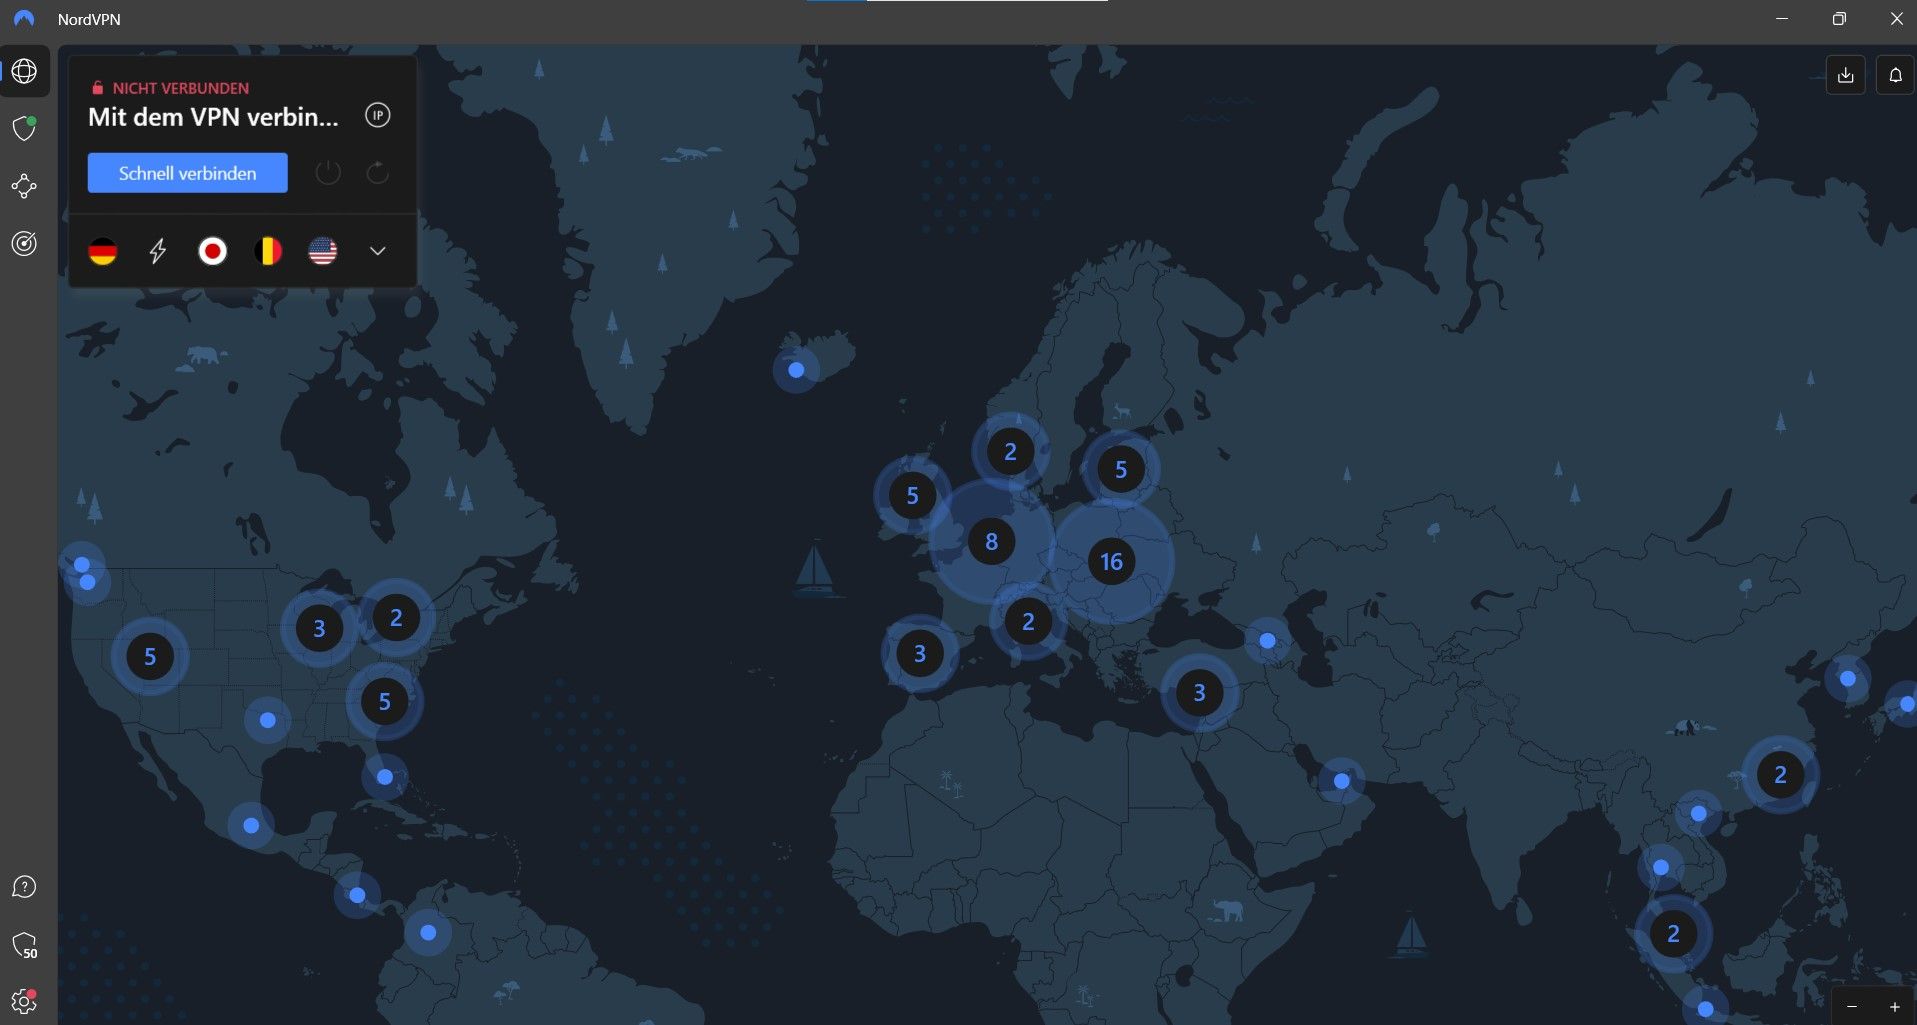The image size is (1917, 1025).
Task: Select the Florida server dot
Action: point(385,777)
